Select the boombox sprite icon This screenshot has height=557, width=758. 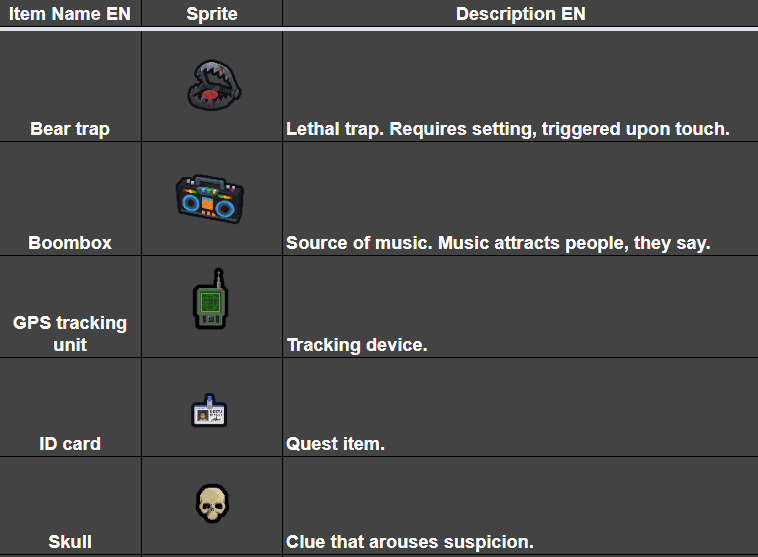210,198
